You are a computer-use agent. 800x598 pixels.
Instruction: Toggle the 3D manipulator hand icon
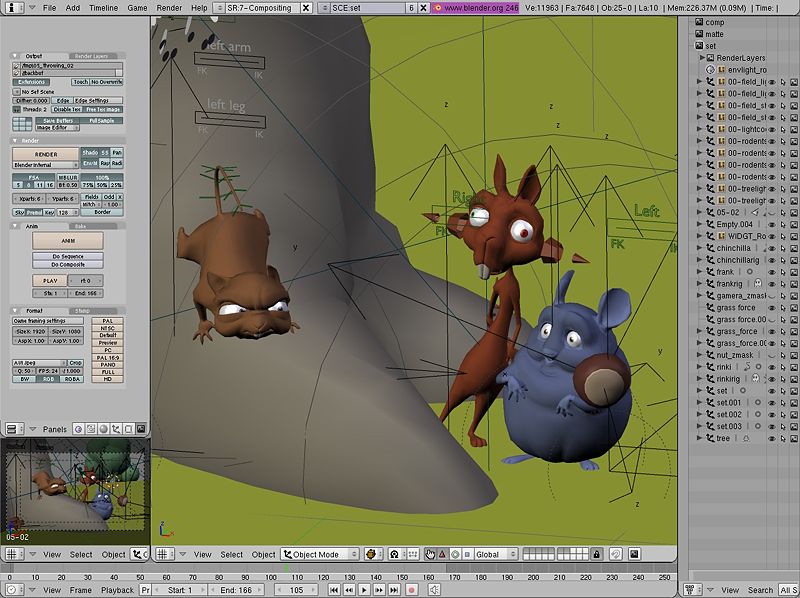click(x=430, y=554)
